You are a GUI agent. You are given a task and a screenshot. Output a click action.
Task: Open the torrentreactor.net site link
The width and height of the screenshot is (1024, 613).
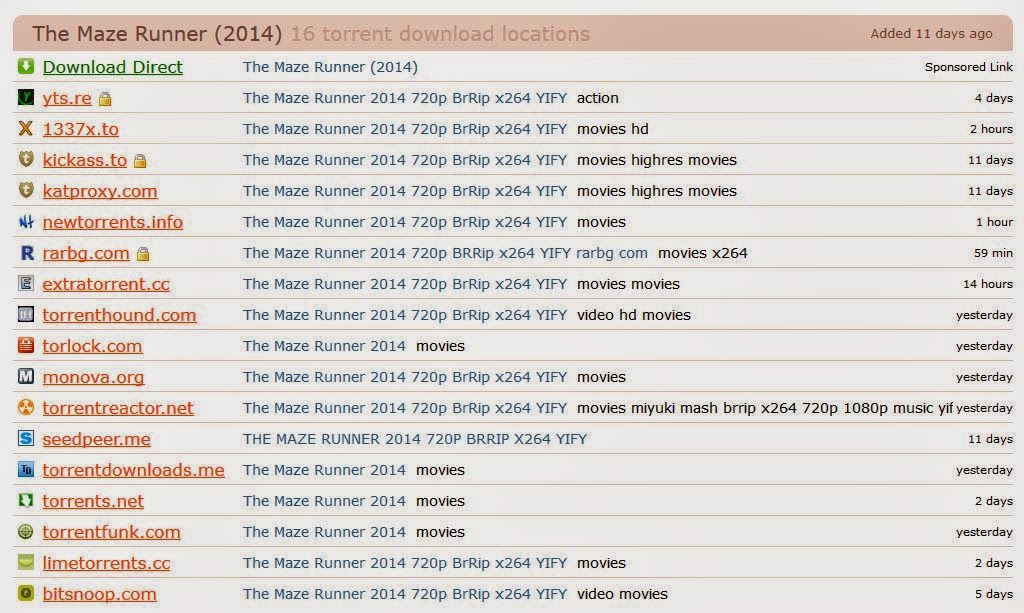click(118, 408)
